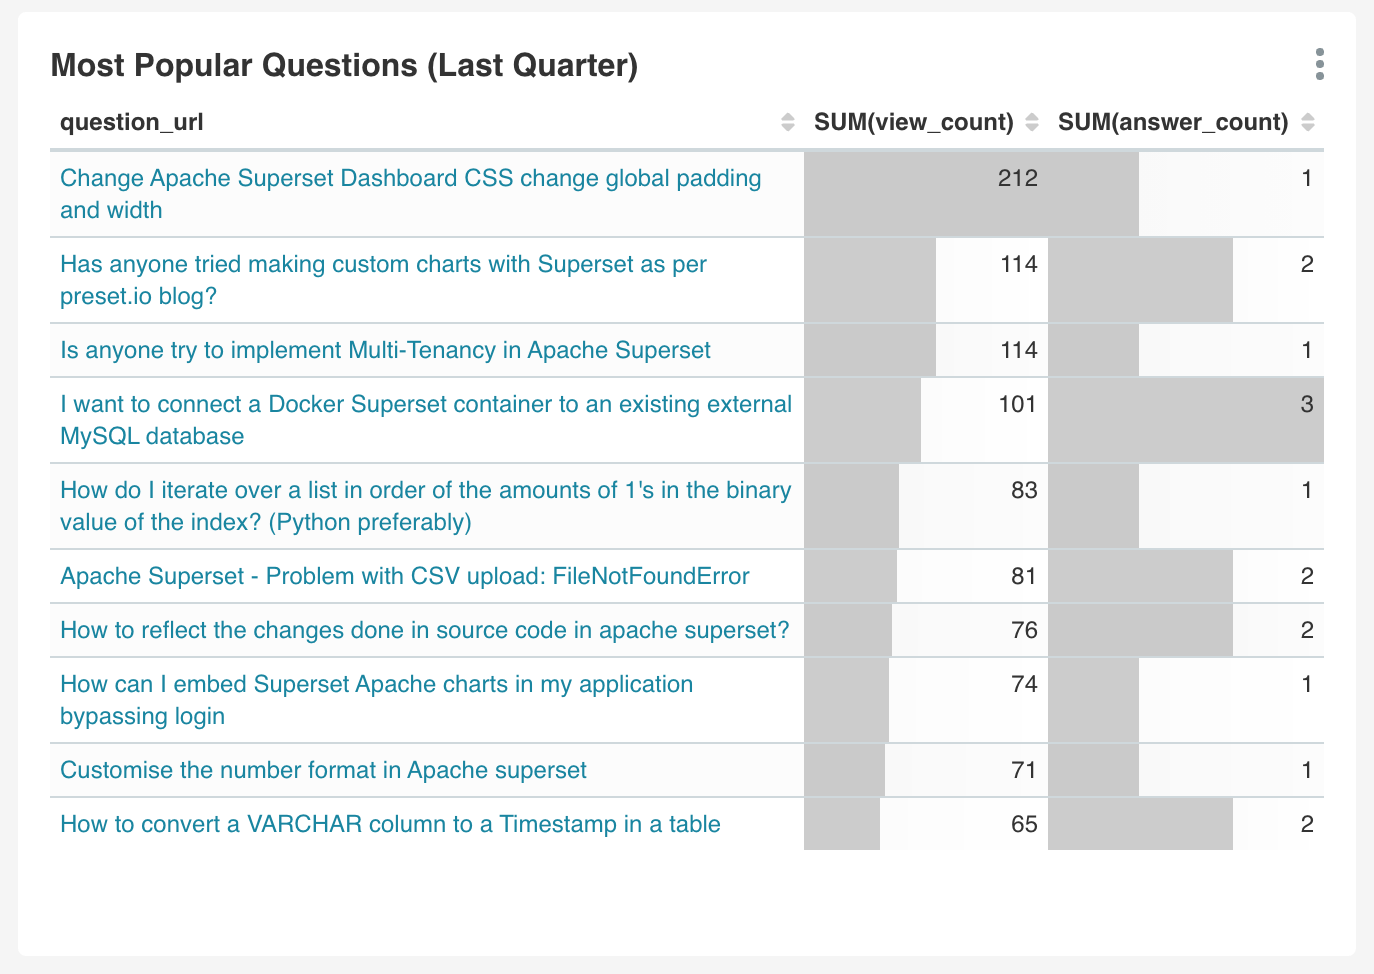Image resolution: width=1374 pixels, height=974 pixels.
Task: Open the VARCHAR to Timestamp question
Action: [x=390, y=824]
